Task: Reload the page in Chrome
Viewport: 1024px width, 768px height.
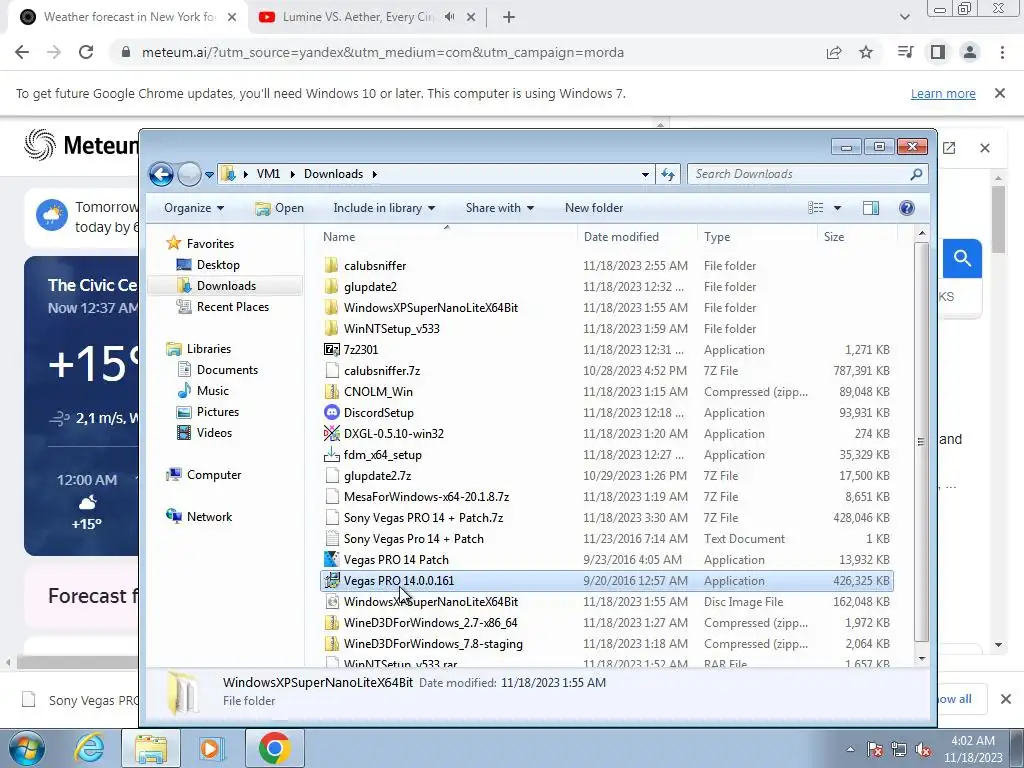Action: click(86, 52)
